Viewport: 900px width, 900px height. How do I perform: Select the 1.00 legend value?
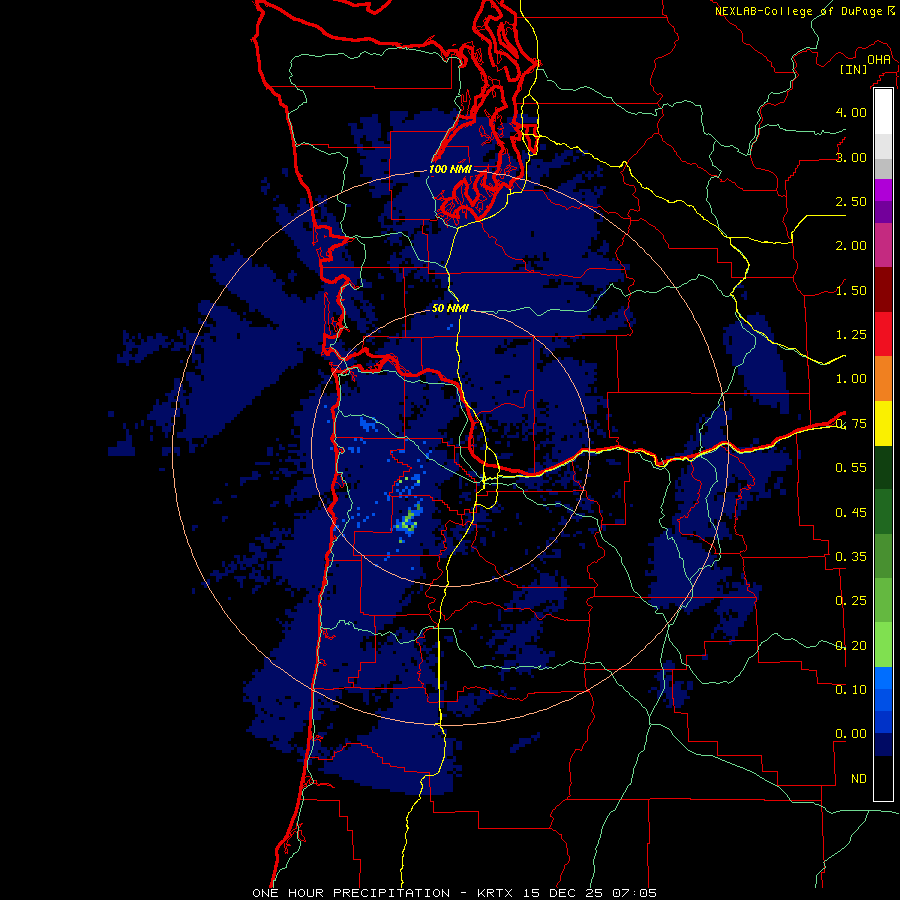(x=851, y=379)
